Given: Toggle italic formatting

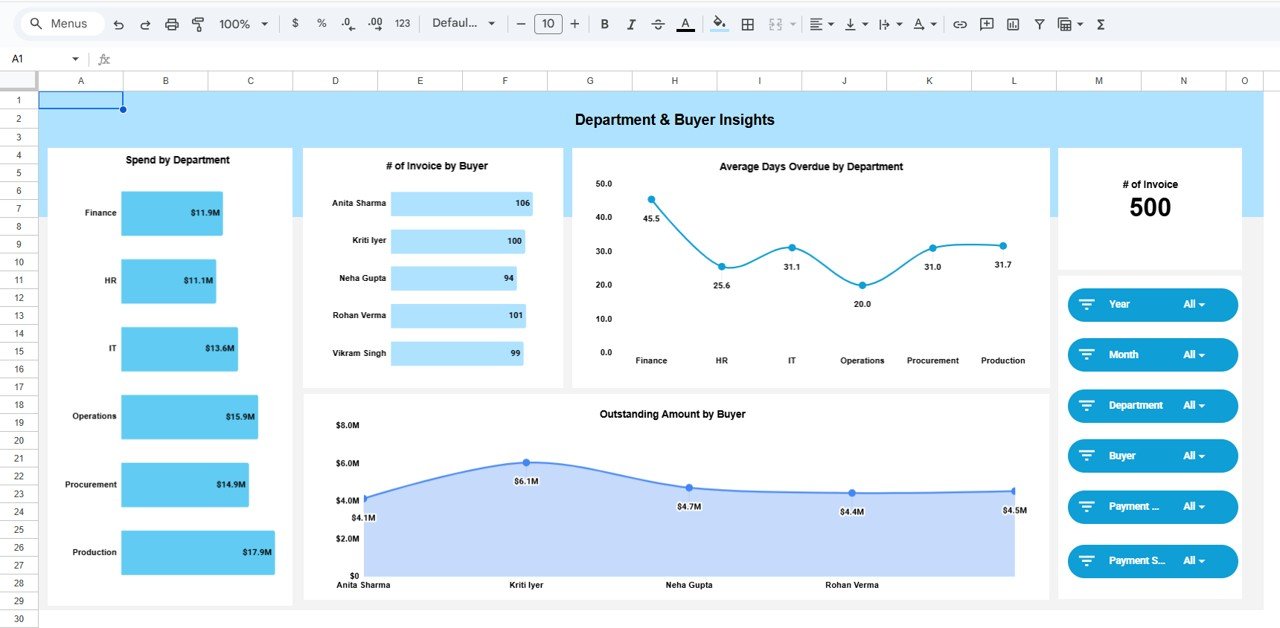Looking at the screenshot, I should [x=631, y=23].
